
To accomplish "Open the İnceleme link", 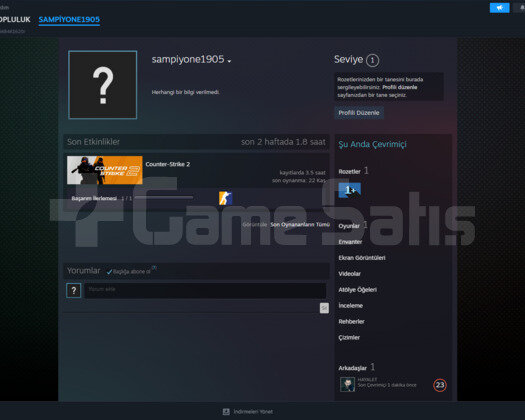I will (351, 305).
